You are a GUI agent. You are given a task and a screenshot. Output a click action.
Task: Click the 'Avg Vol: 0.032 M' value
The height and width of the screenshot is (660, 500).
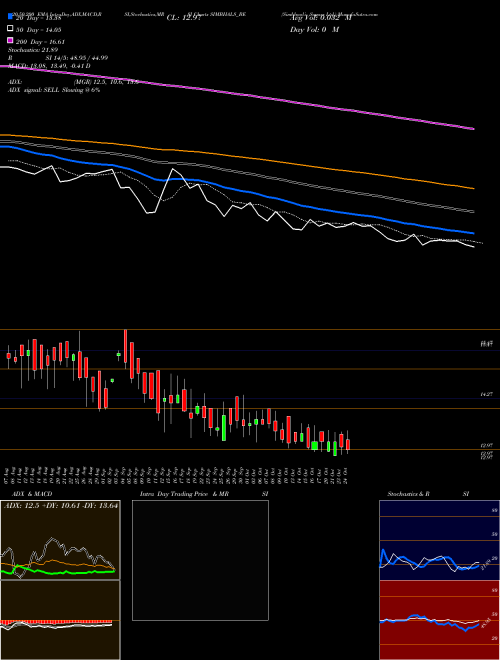pos(321,18)
